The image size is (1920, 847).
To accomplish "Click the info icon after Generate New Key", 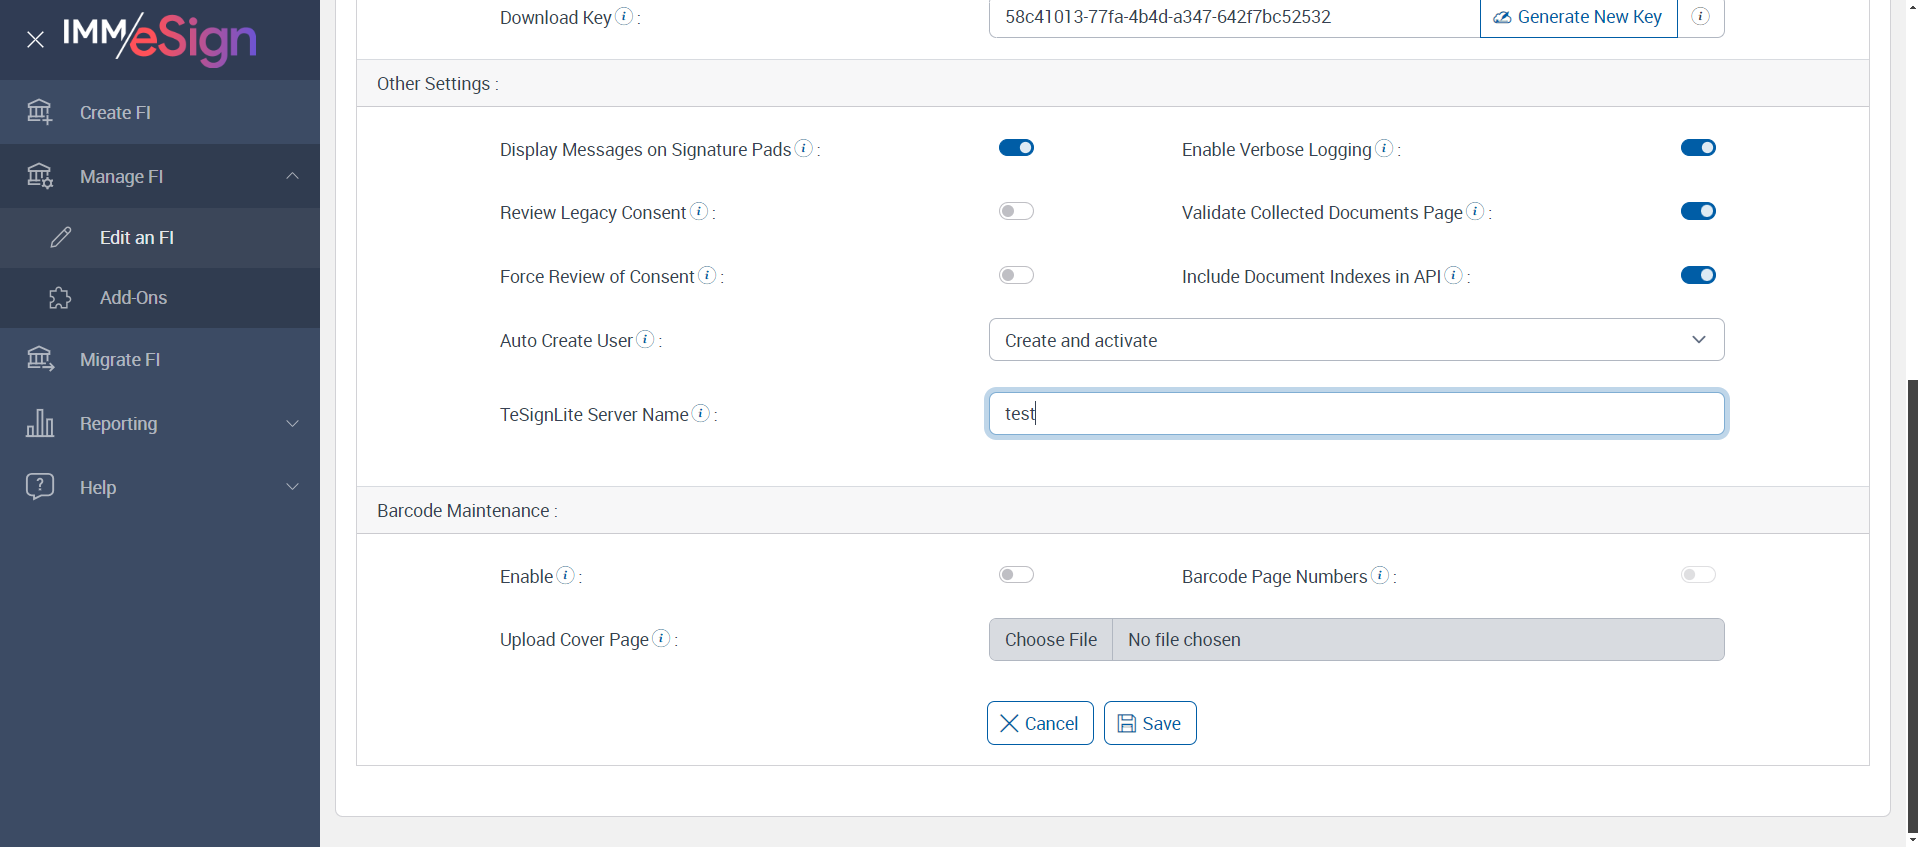I will [1700, 17].
